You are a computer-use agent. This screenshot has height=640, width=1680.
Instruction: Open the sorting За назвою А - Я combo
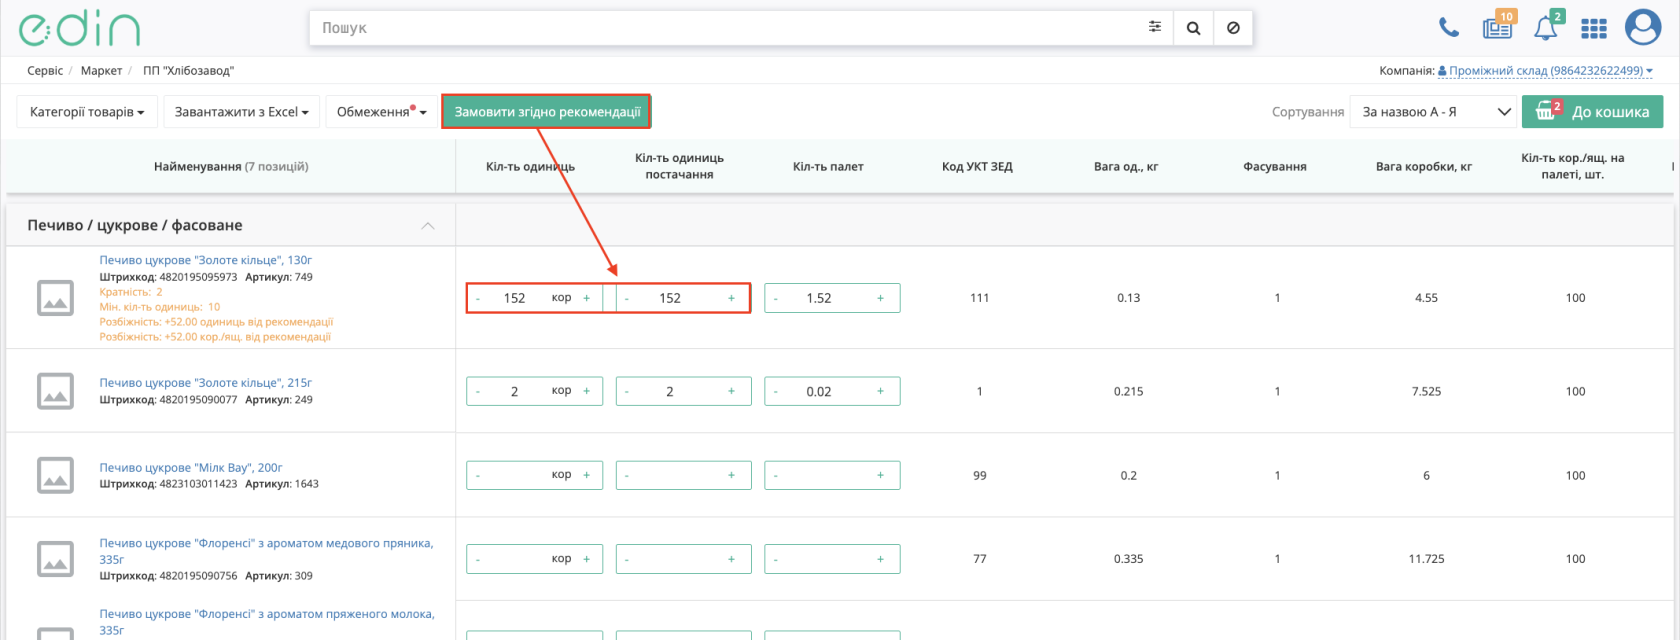click(1433, 112)
